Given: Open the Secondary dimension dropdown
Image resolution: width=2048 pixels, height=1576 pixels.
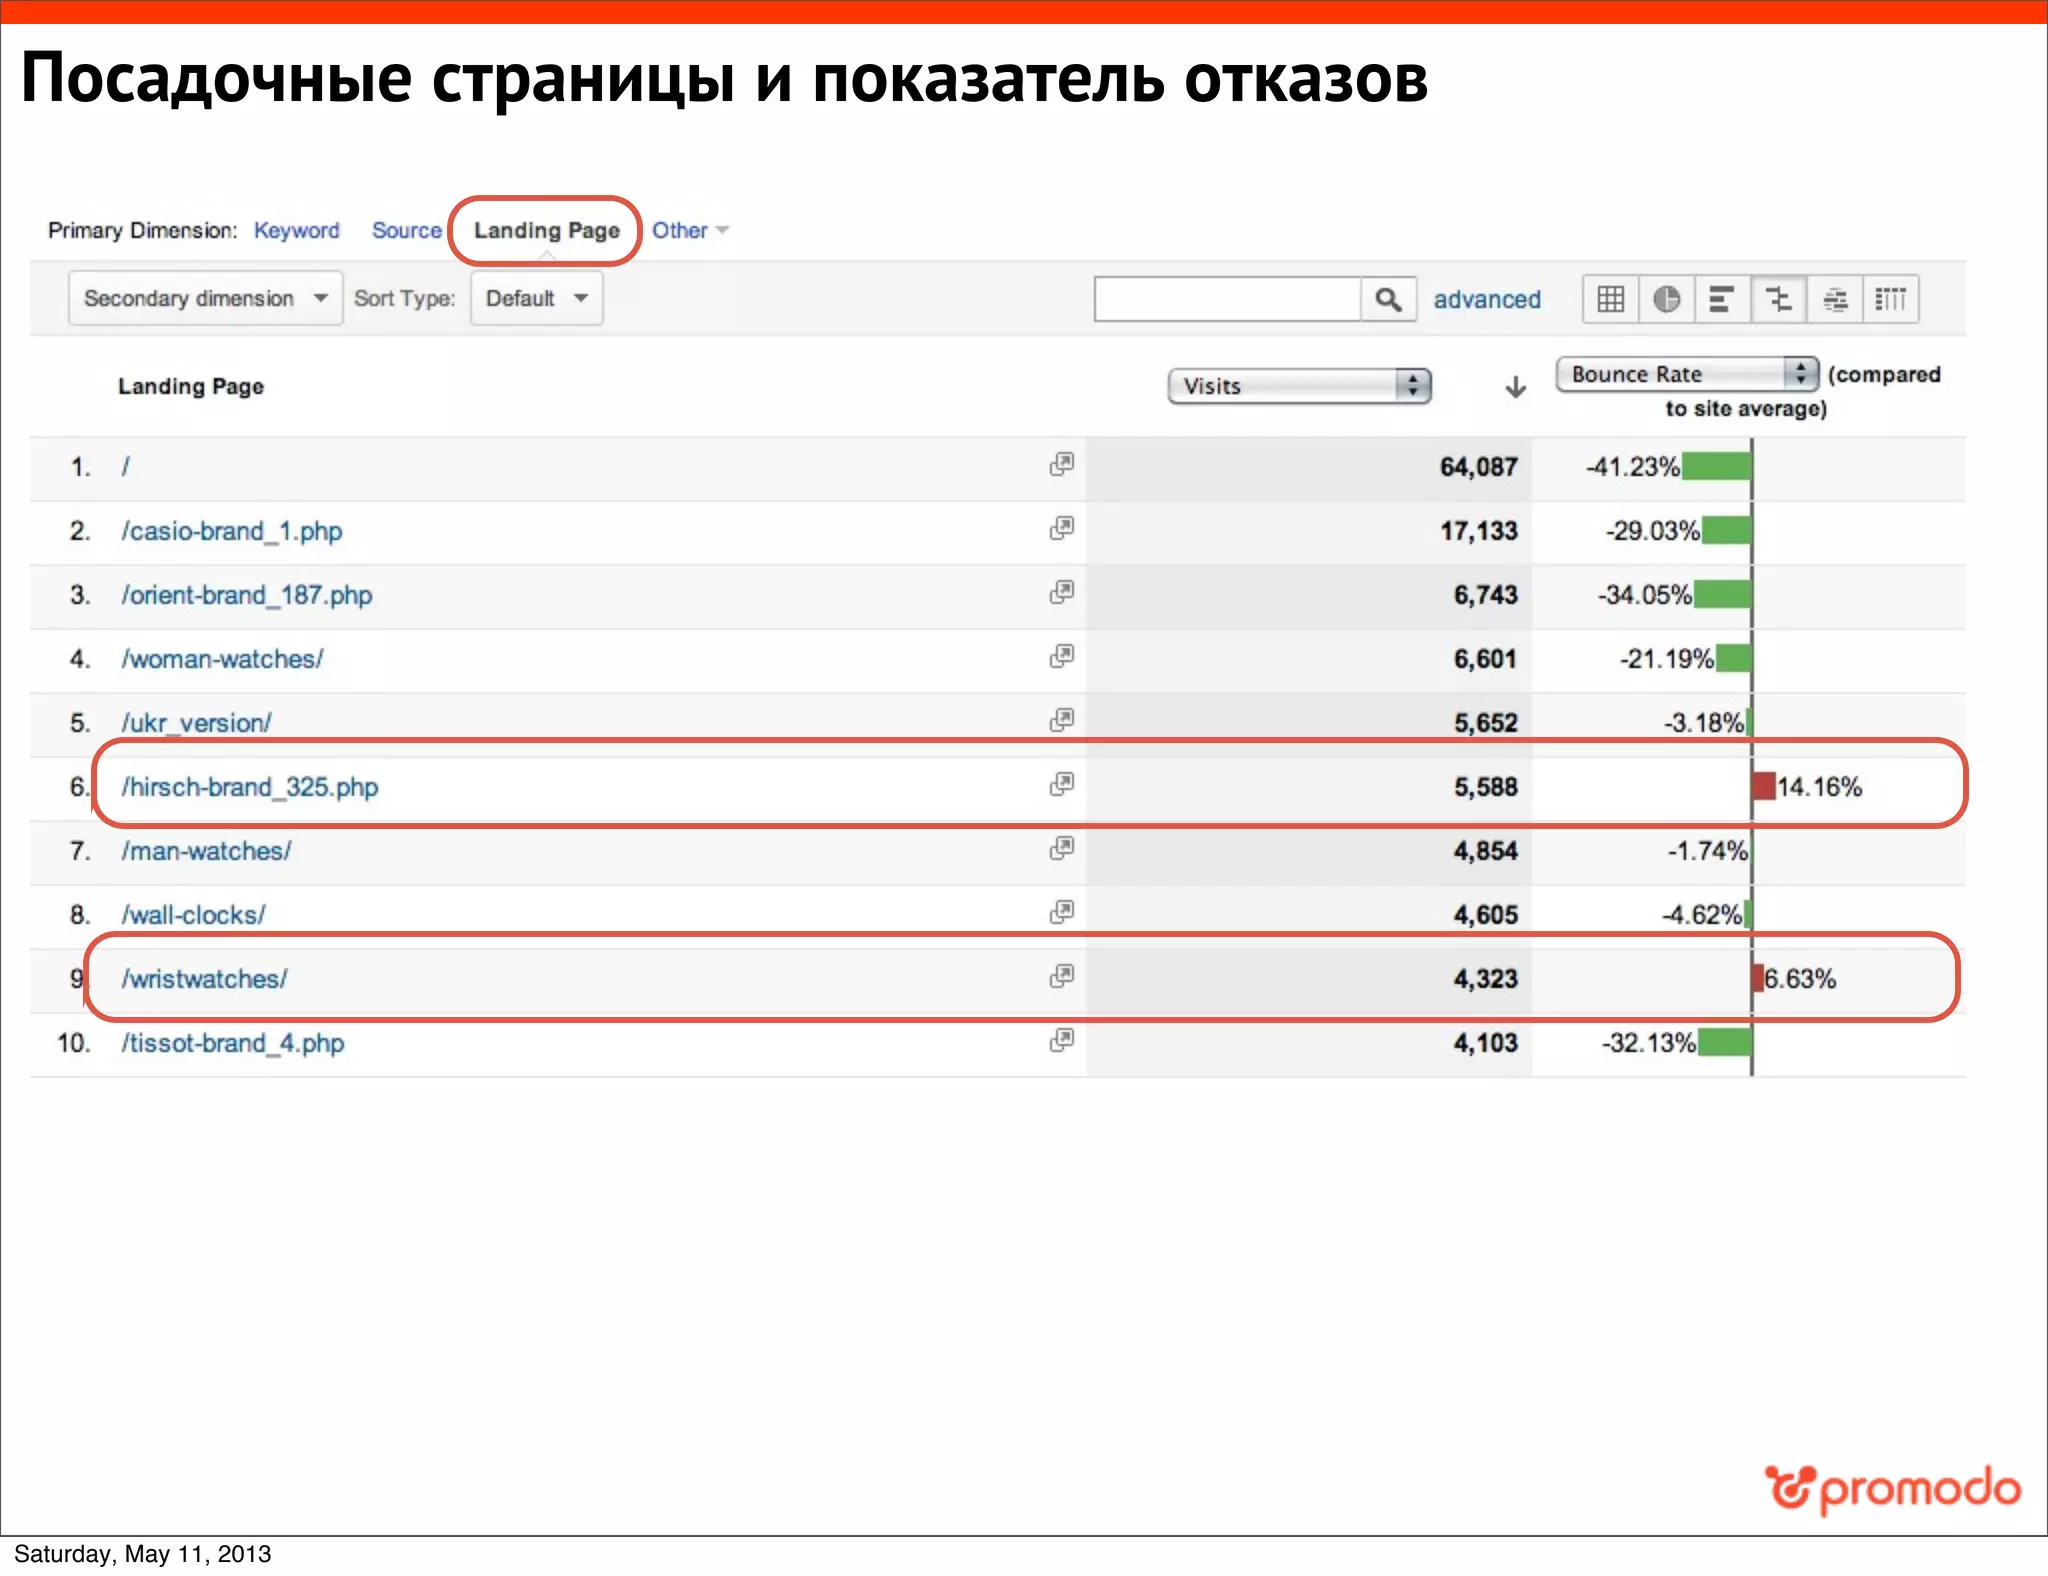Looking at the screenshot, I should pyautogui.click(x=205, y=298).
